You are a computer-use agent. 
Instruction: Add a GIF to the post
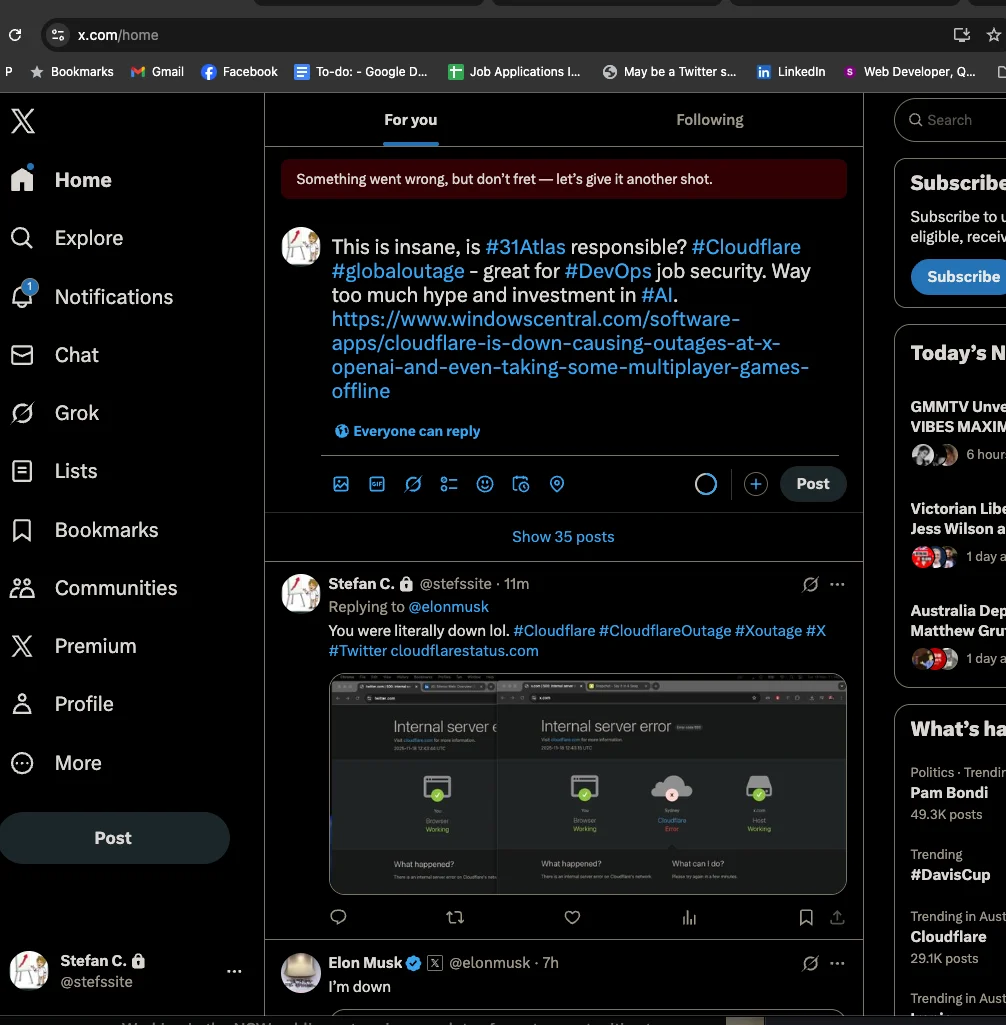(377, 484)
